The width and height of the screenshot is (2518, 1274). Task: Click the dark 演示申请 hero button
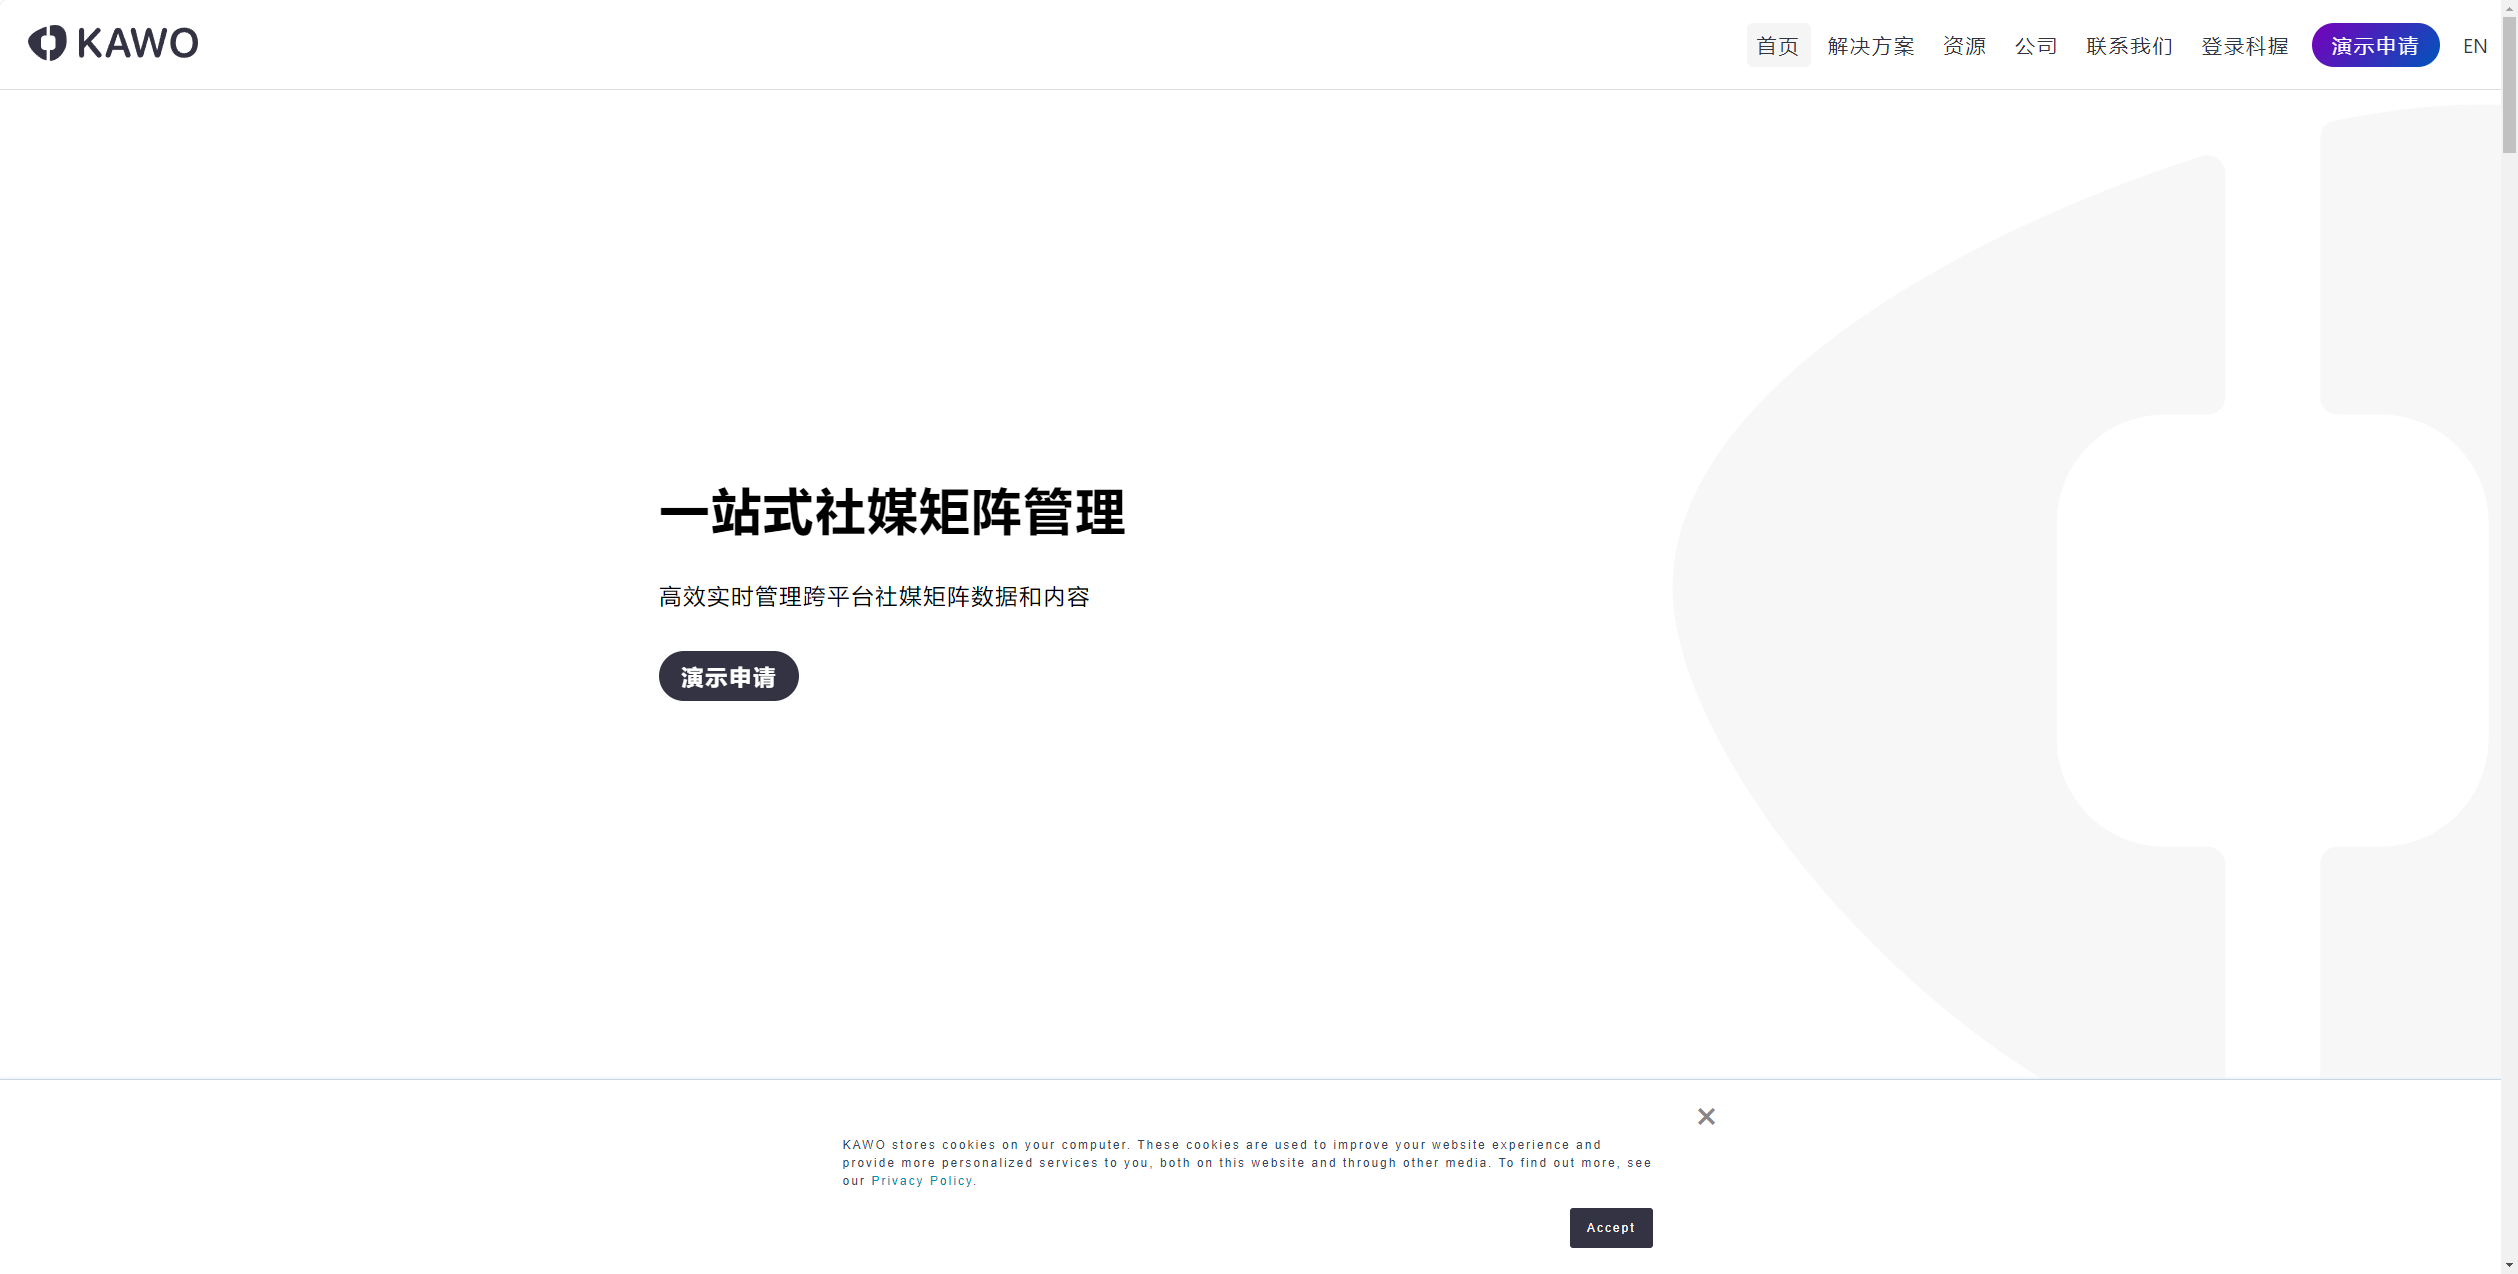tap(728, 676)
